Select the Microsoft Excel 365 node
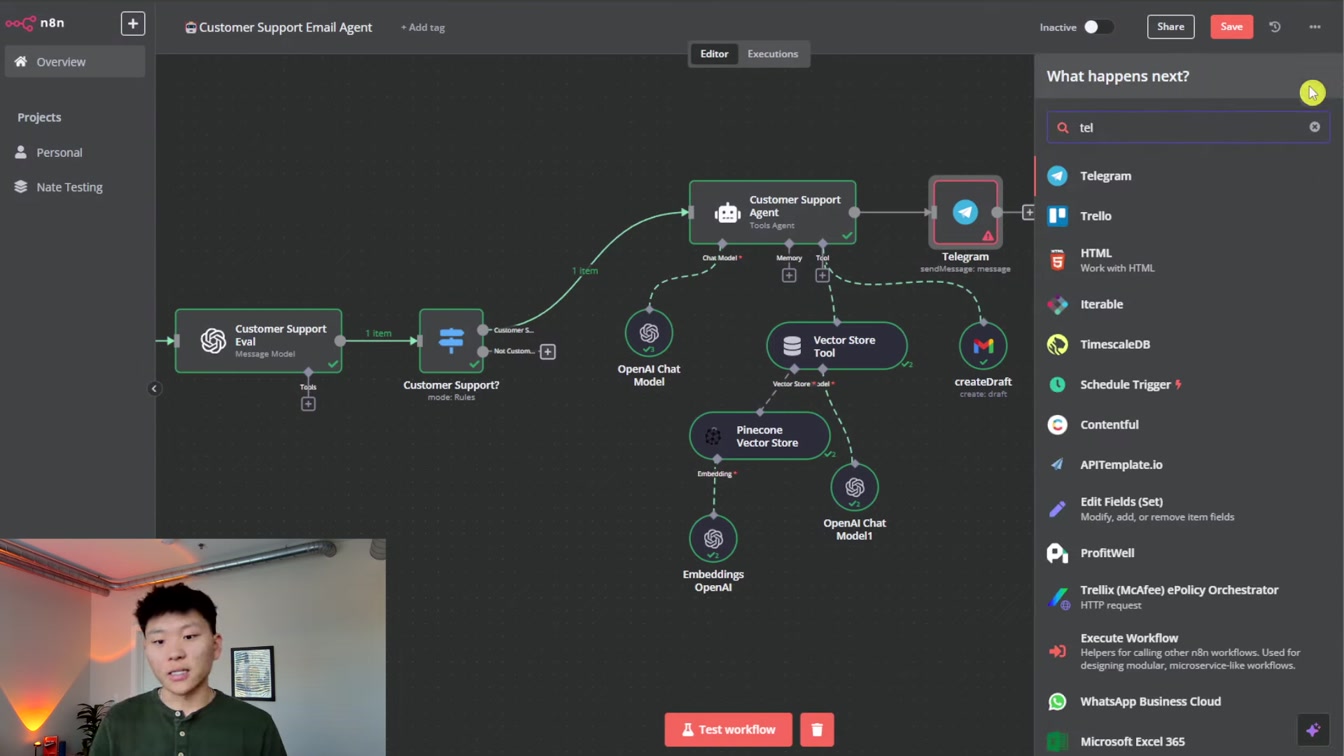 coord(1189,741)
